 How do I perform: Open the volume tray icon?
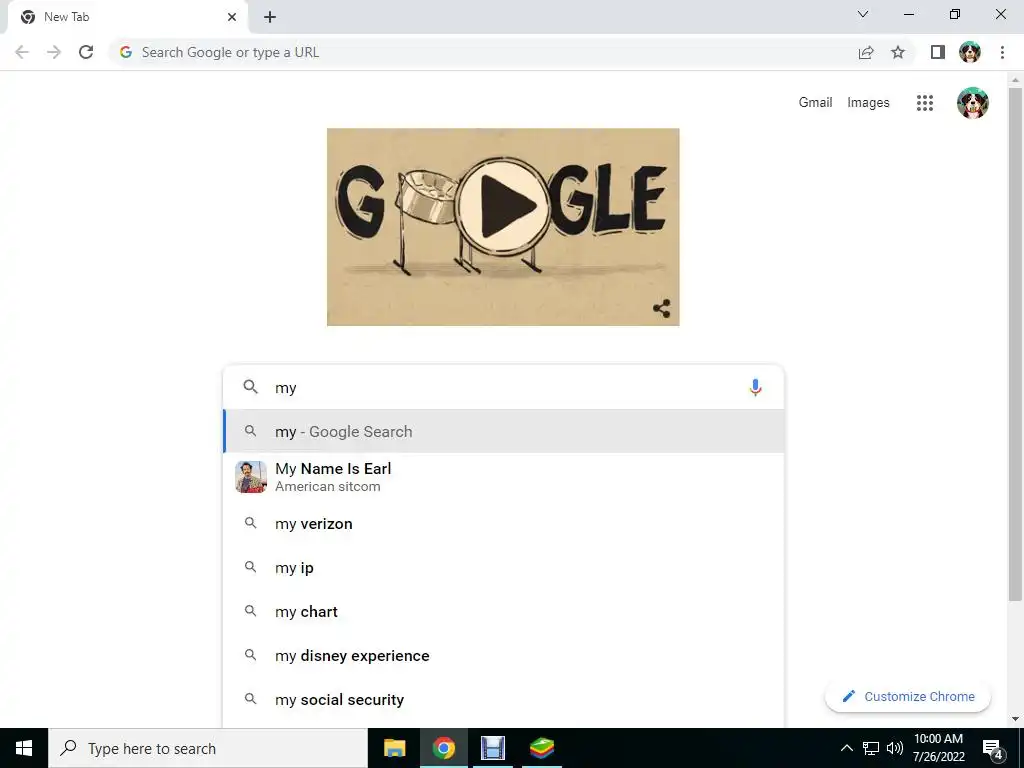pos(895,748)
